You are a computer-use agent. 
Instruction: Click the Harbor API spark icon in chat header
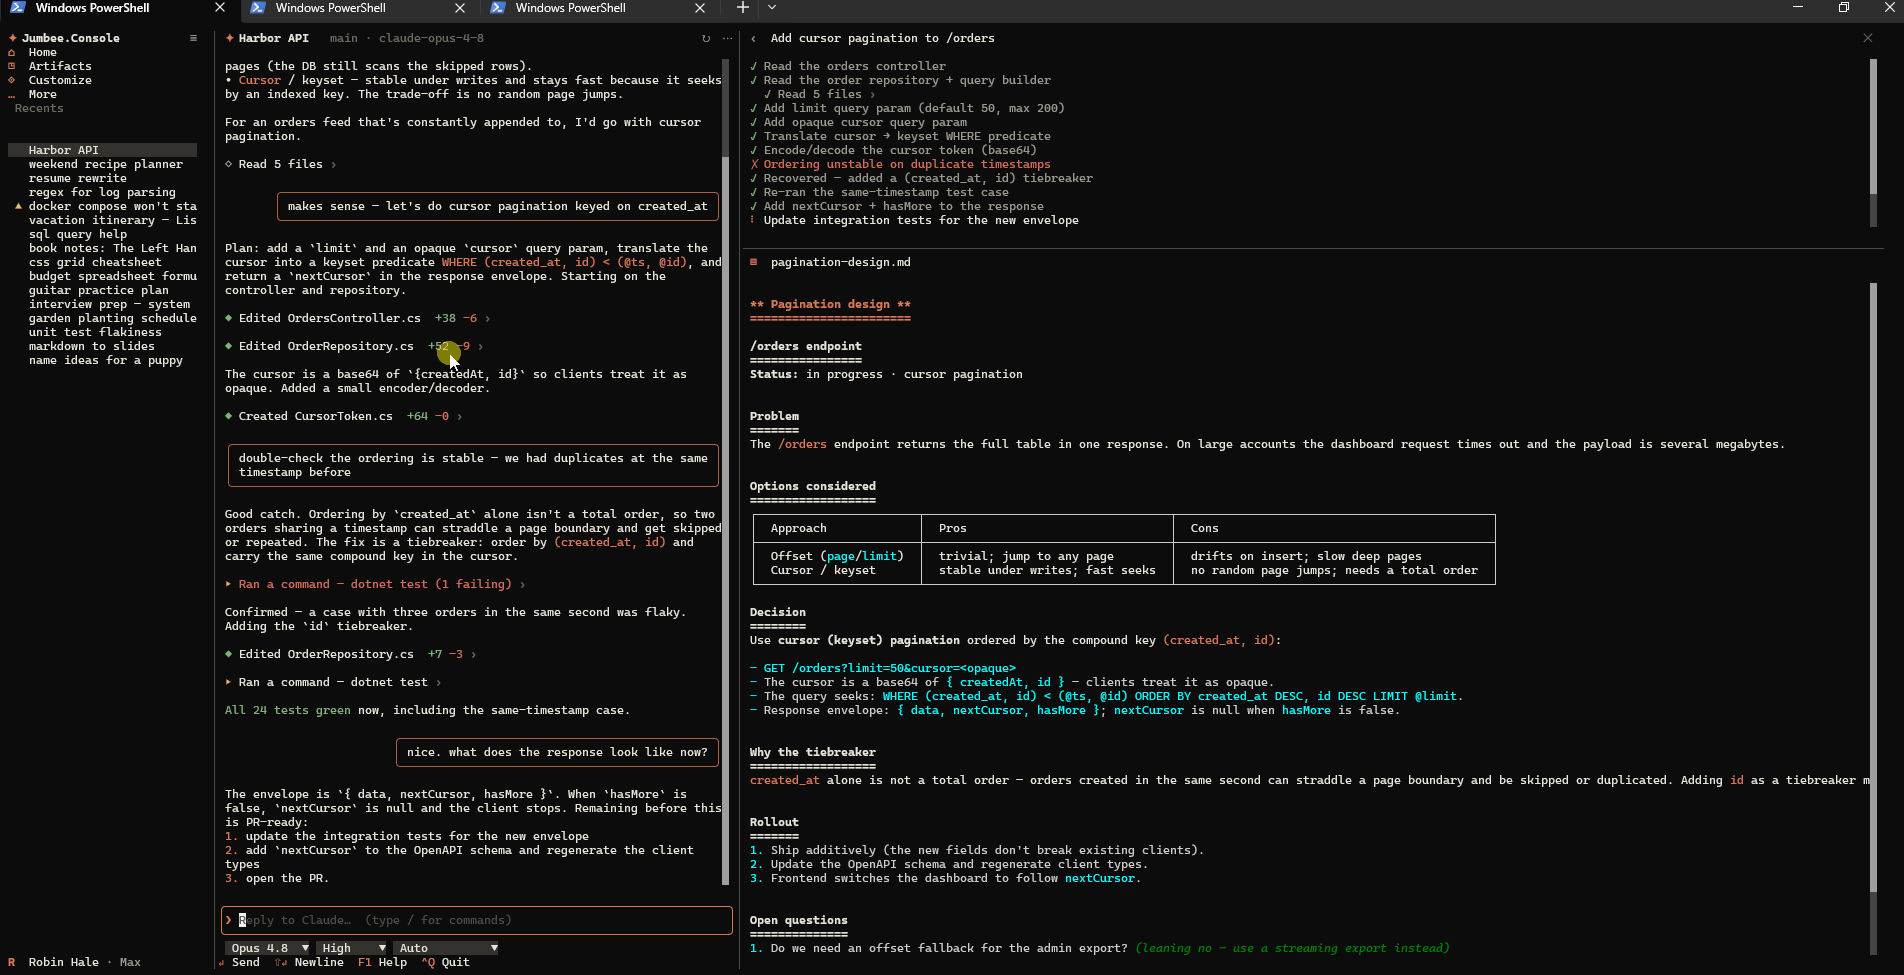click(x=229, y=38)
